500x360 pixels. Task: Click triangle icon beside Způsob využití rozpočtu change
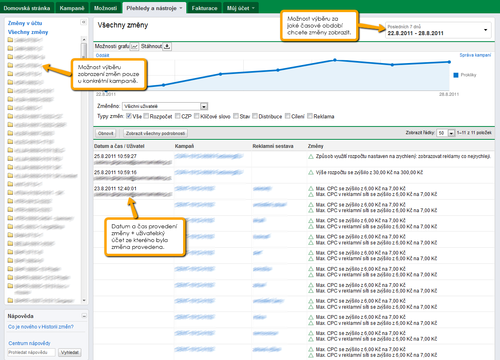click(x=311, y=156)
